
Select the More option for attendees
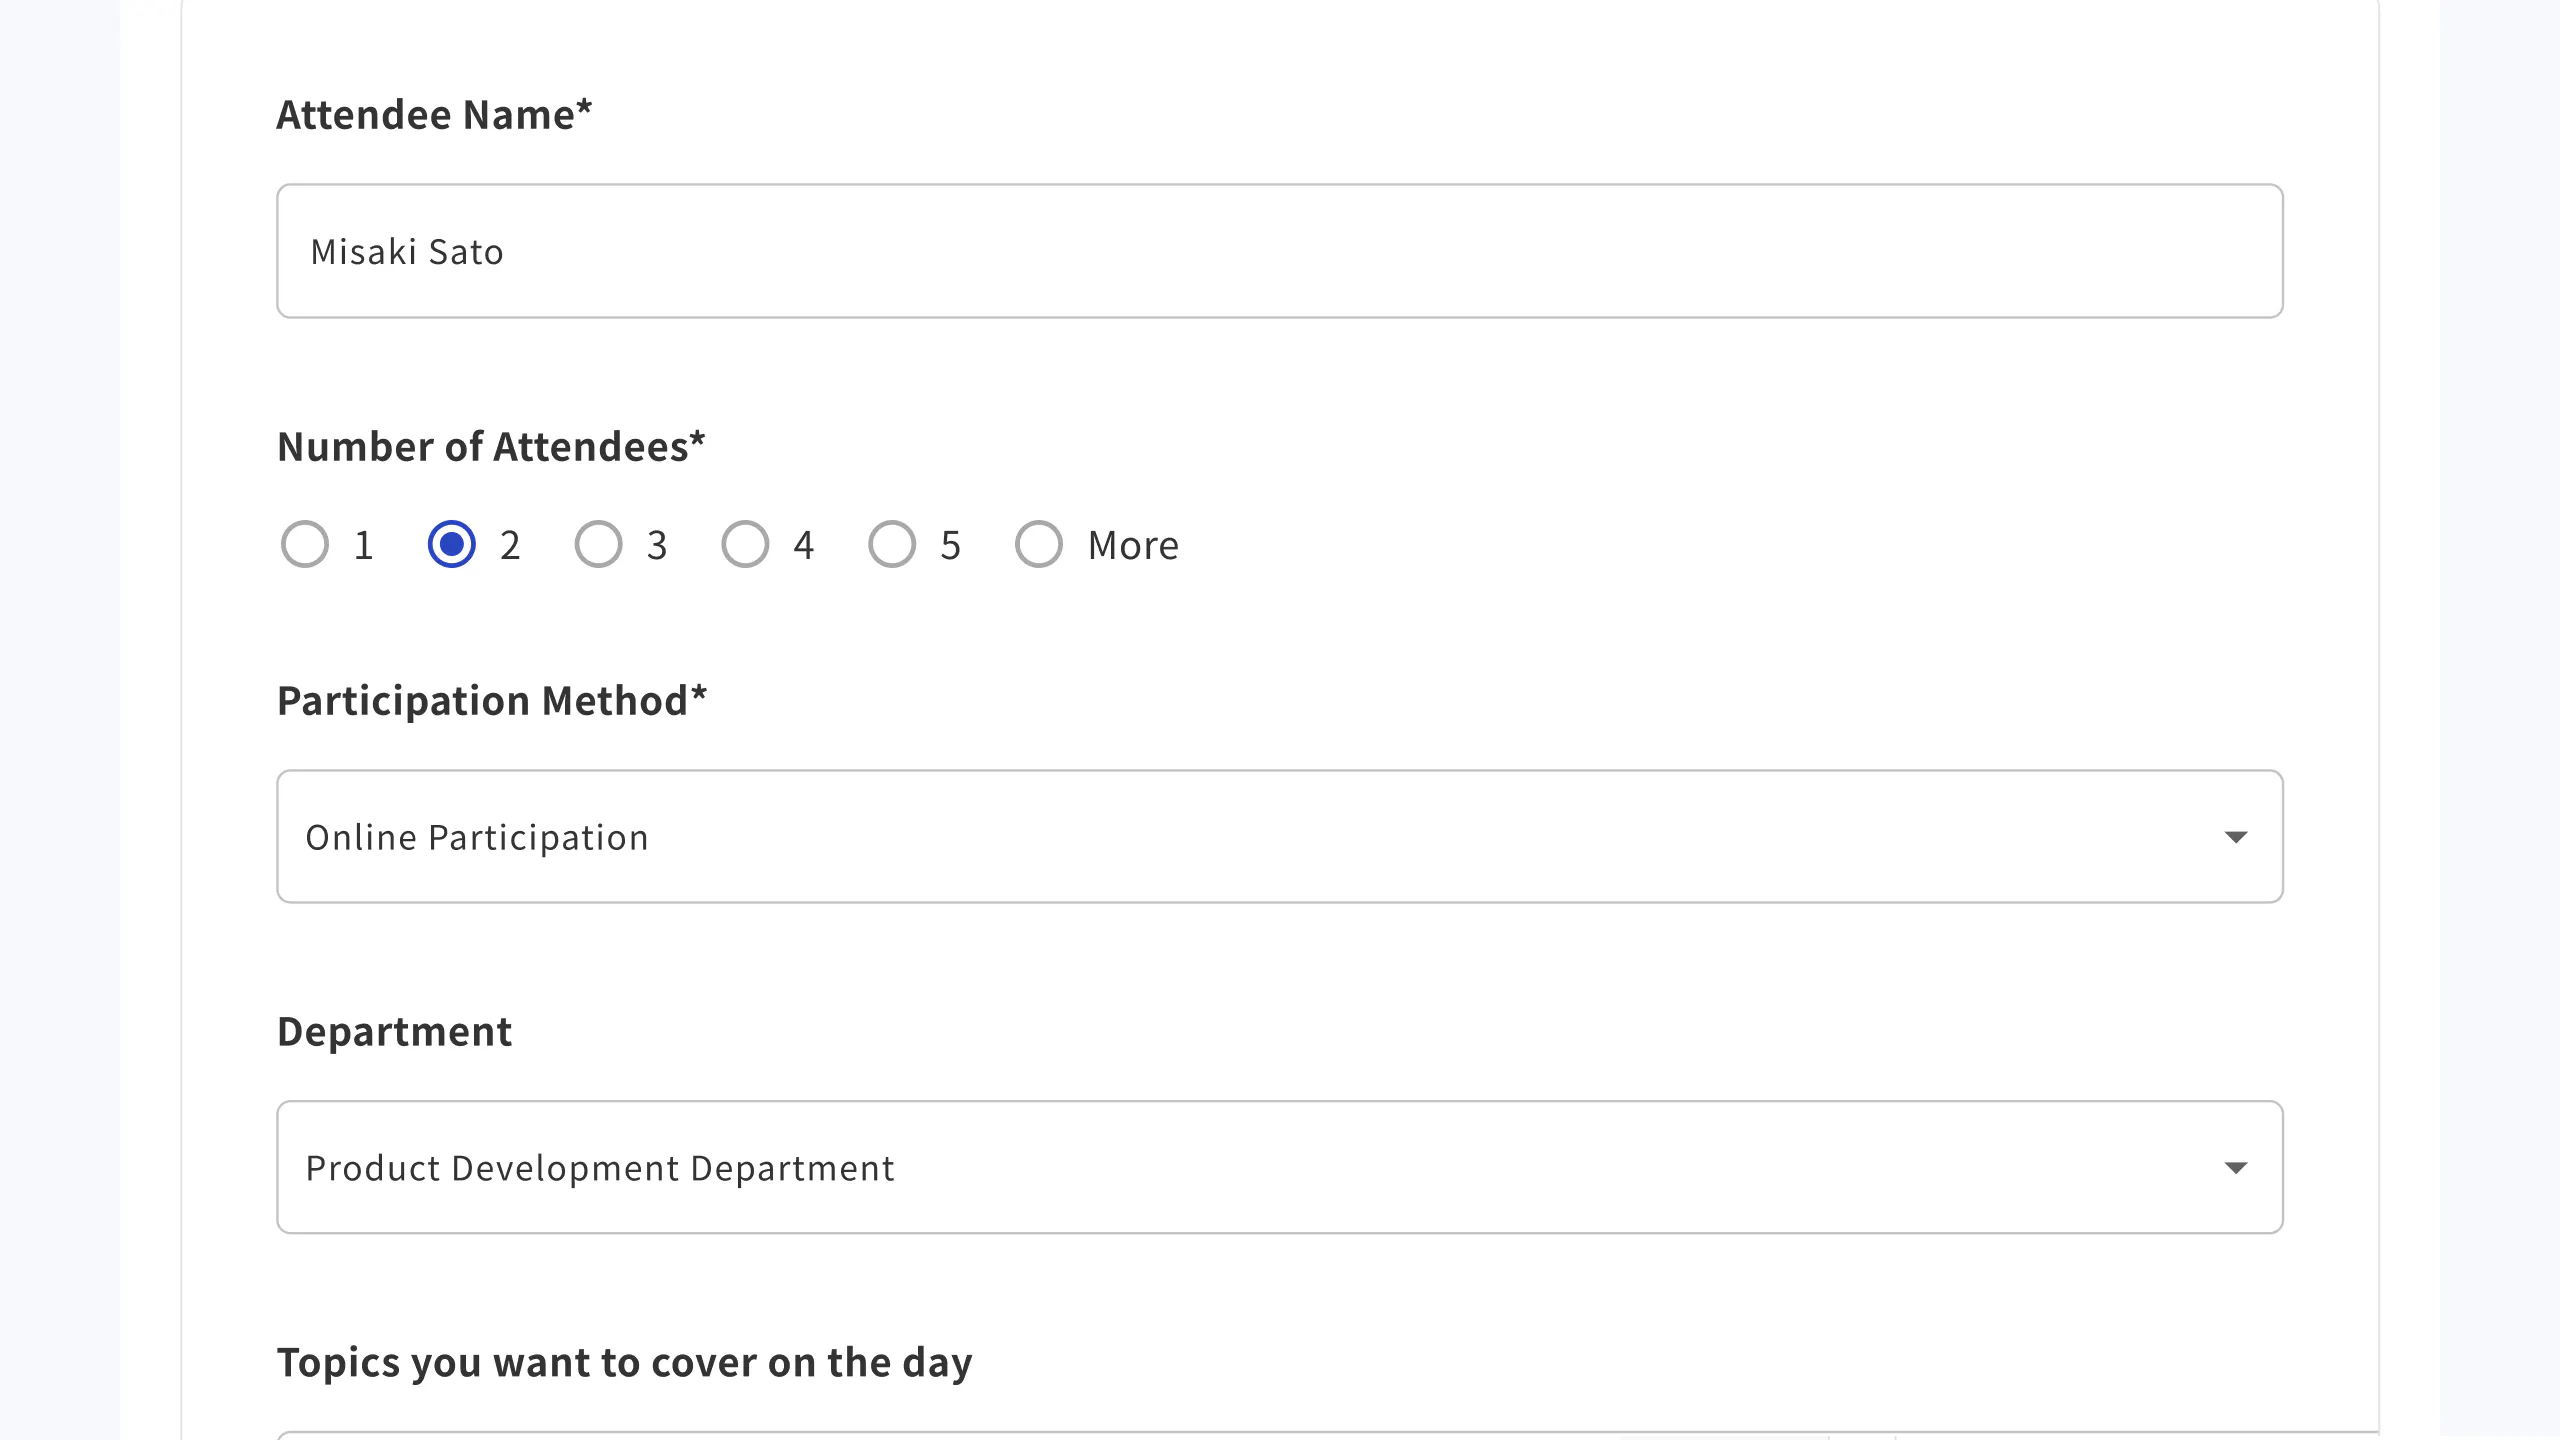click(1037, 544)
